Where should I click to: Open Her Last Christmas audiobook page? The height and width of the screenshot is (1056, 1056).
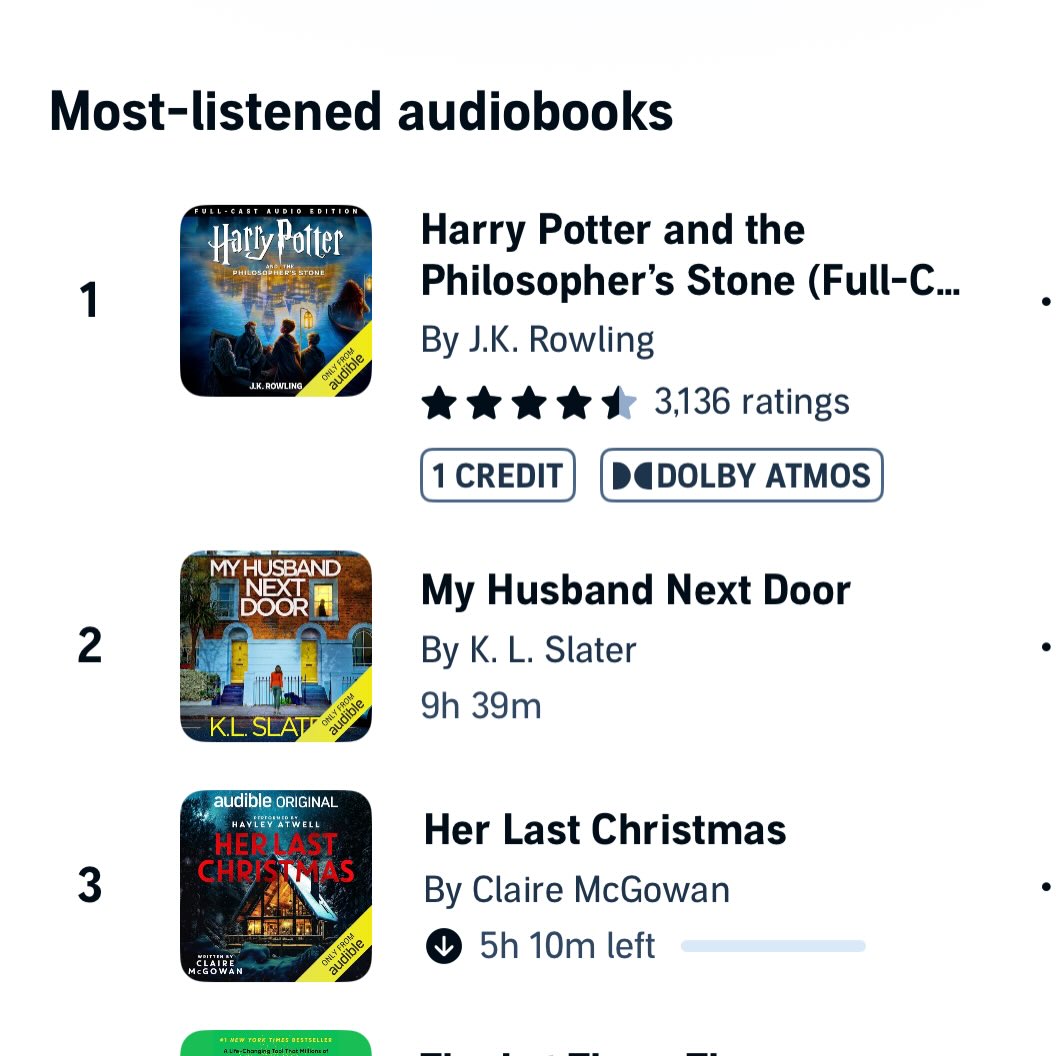point(605,829)
